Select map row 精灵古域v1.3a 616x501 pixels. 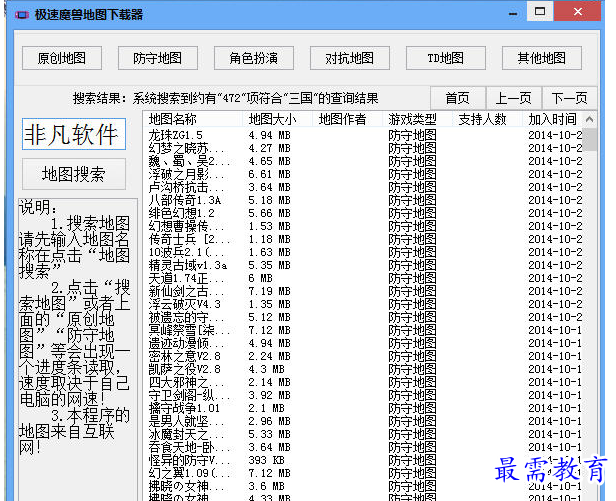[365, 265]
